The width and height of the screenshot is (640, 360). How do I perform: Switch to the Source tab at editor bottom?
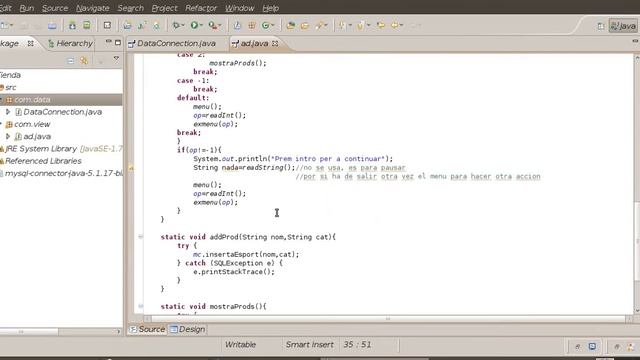(148, 329)
